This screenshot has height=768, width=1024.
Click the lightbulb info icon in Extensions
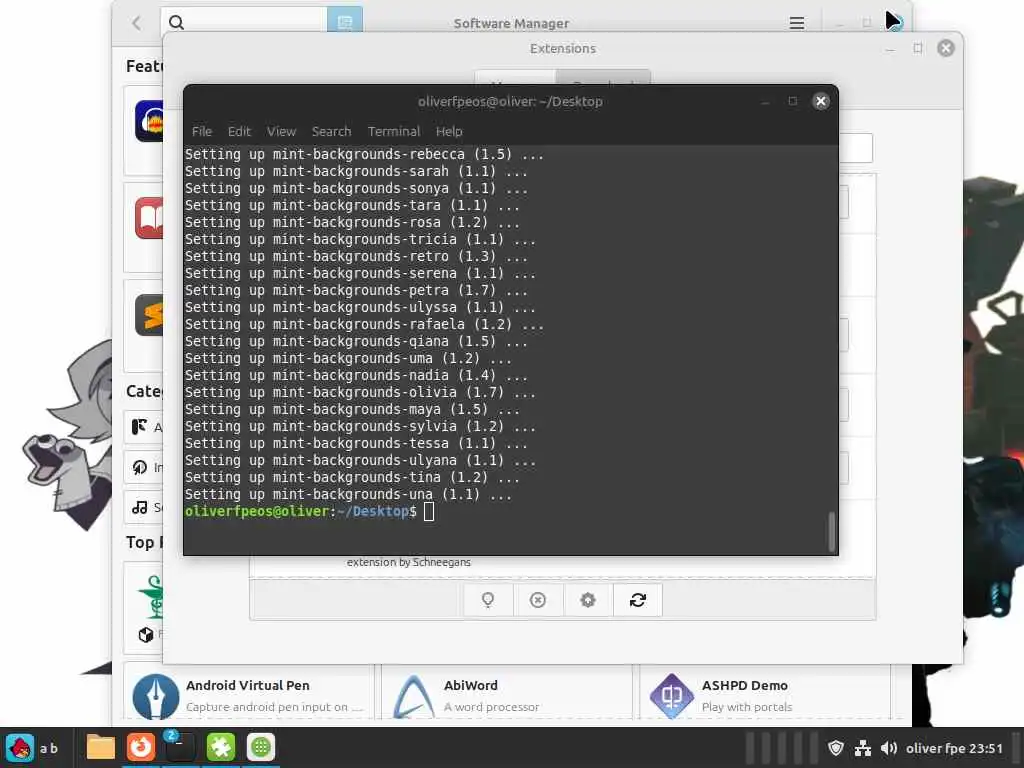pyautogui.click(x=488, y=600)
